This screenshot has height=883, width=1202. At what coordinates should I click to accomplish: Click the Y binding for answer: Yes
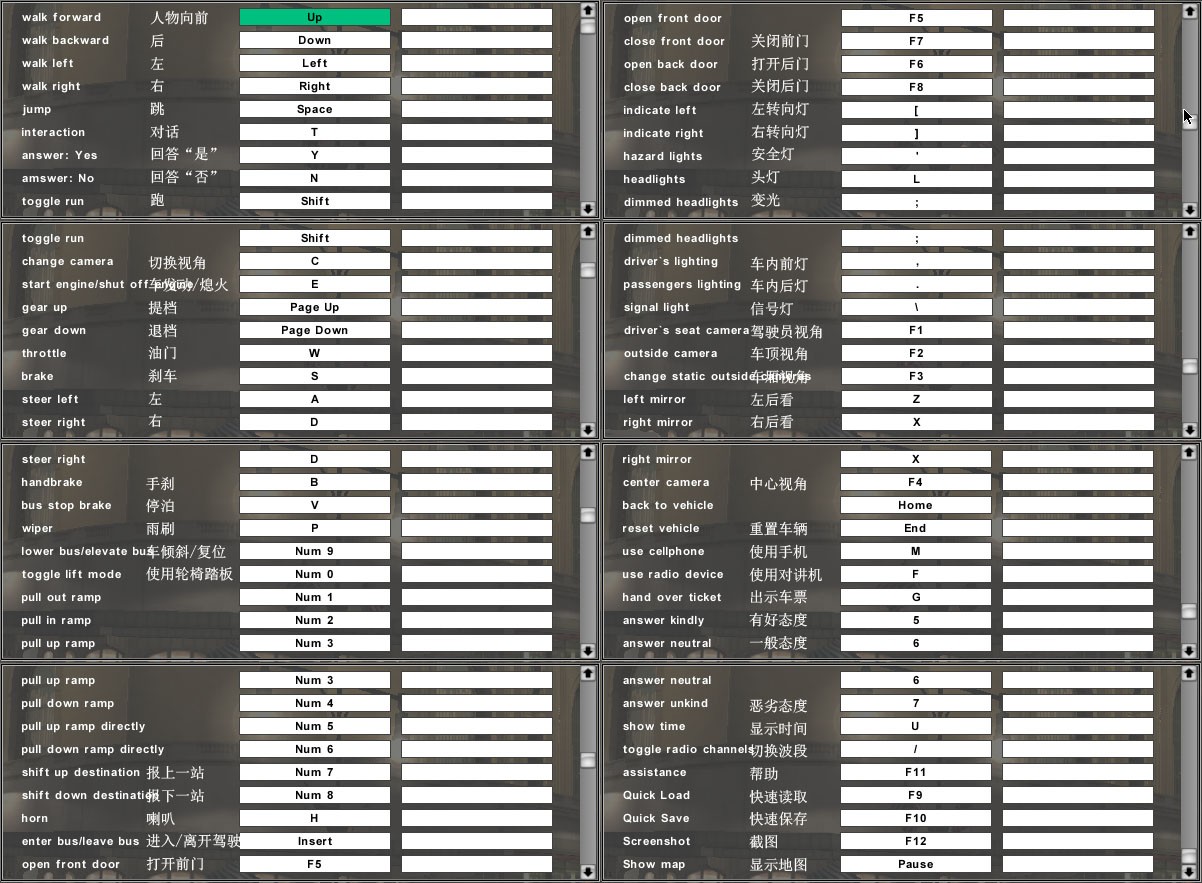pos(315,155)
